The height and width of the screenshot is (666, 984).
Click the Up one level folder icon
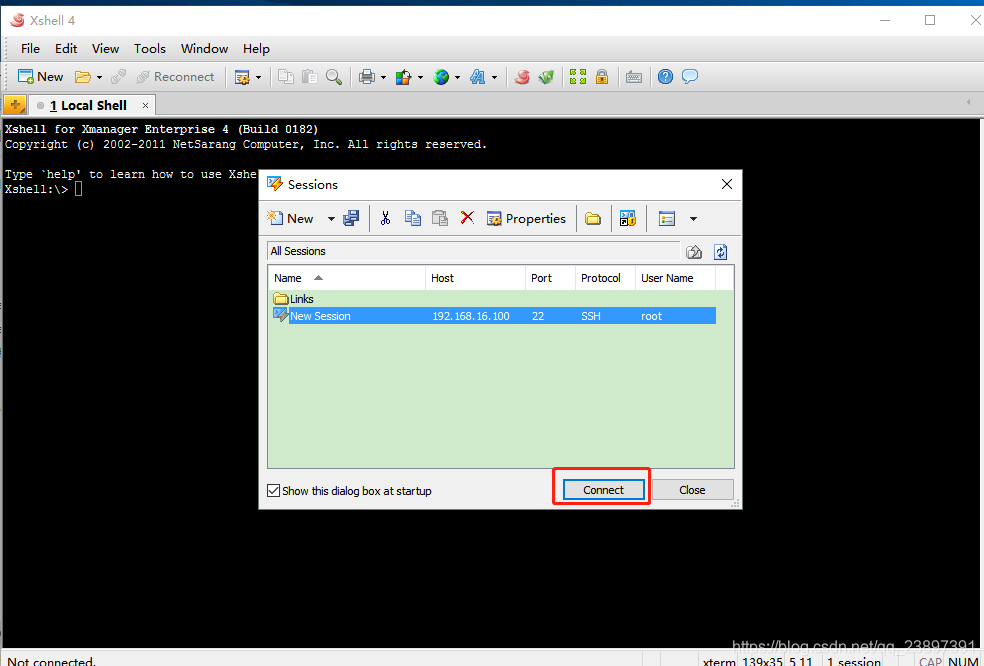(x=693, y=252)
